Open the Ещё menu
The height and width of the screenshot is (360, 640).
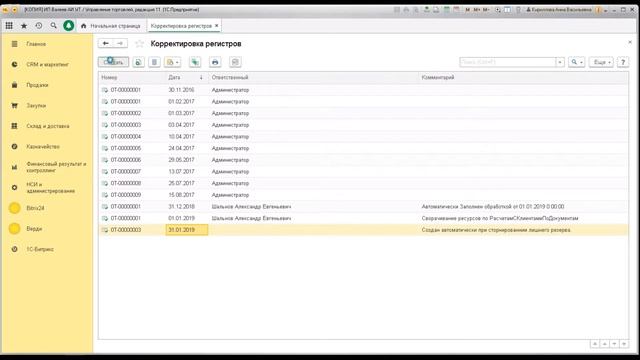[x=601, y=62]
